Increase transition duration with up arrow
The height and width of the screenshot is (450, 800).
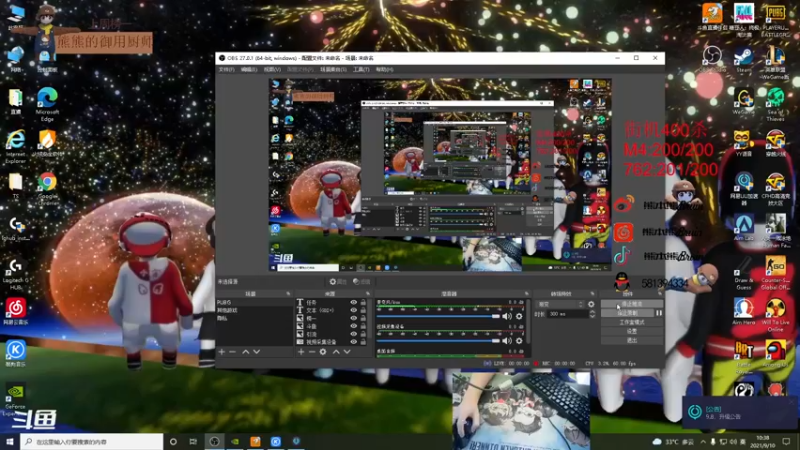coord(592,312)
